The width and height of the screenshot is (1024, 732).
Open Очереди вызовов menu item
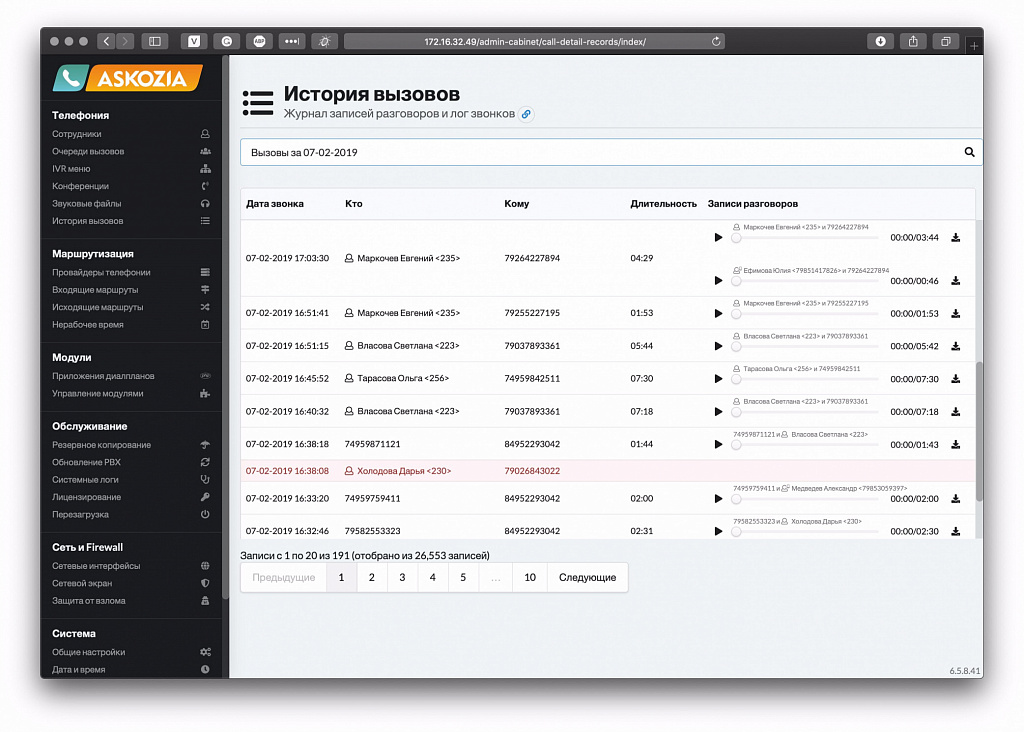pos(88,151)
